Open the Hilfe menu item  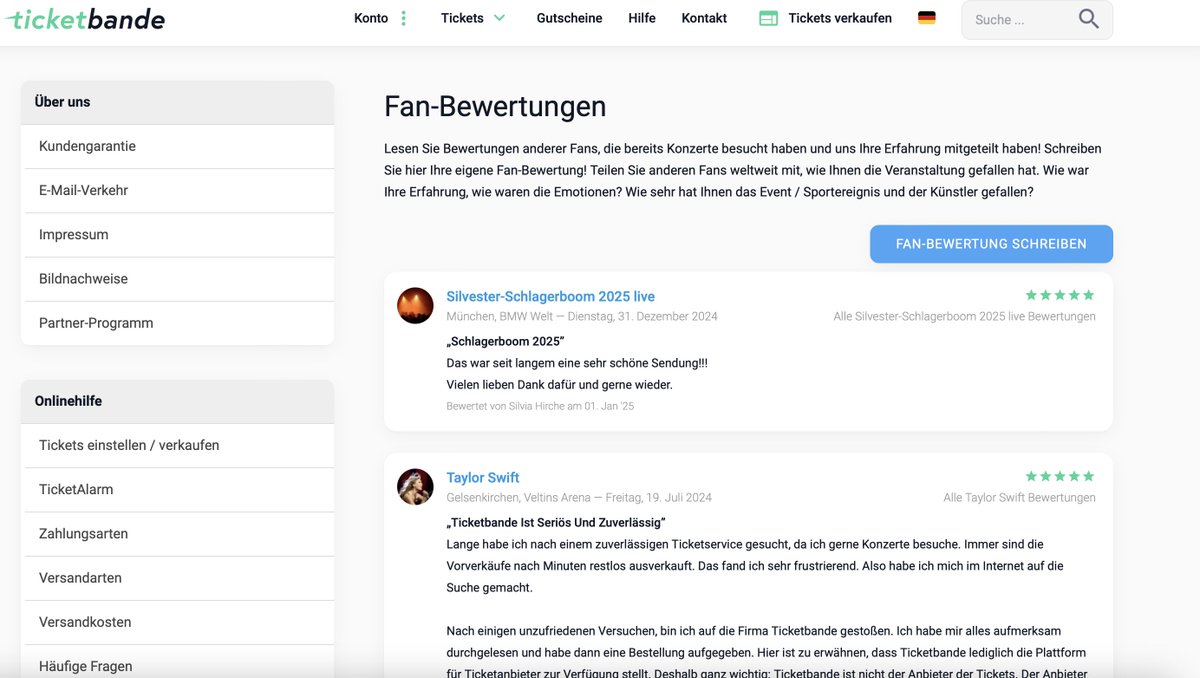(641, 18)
